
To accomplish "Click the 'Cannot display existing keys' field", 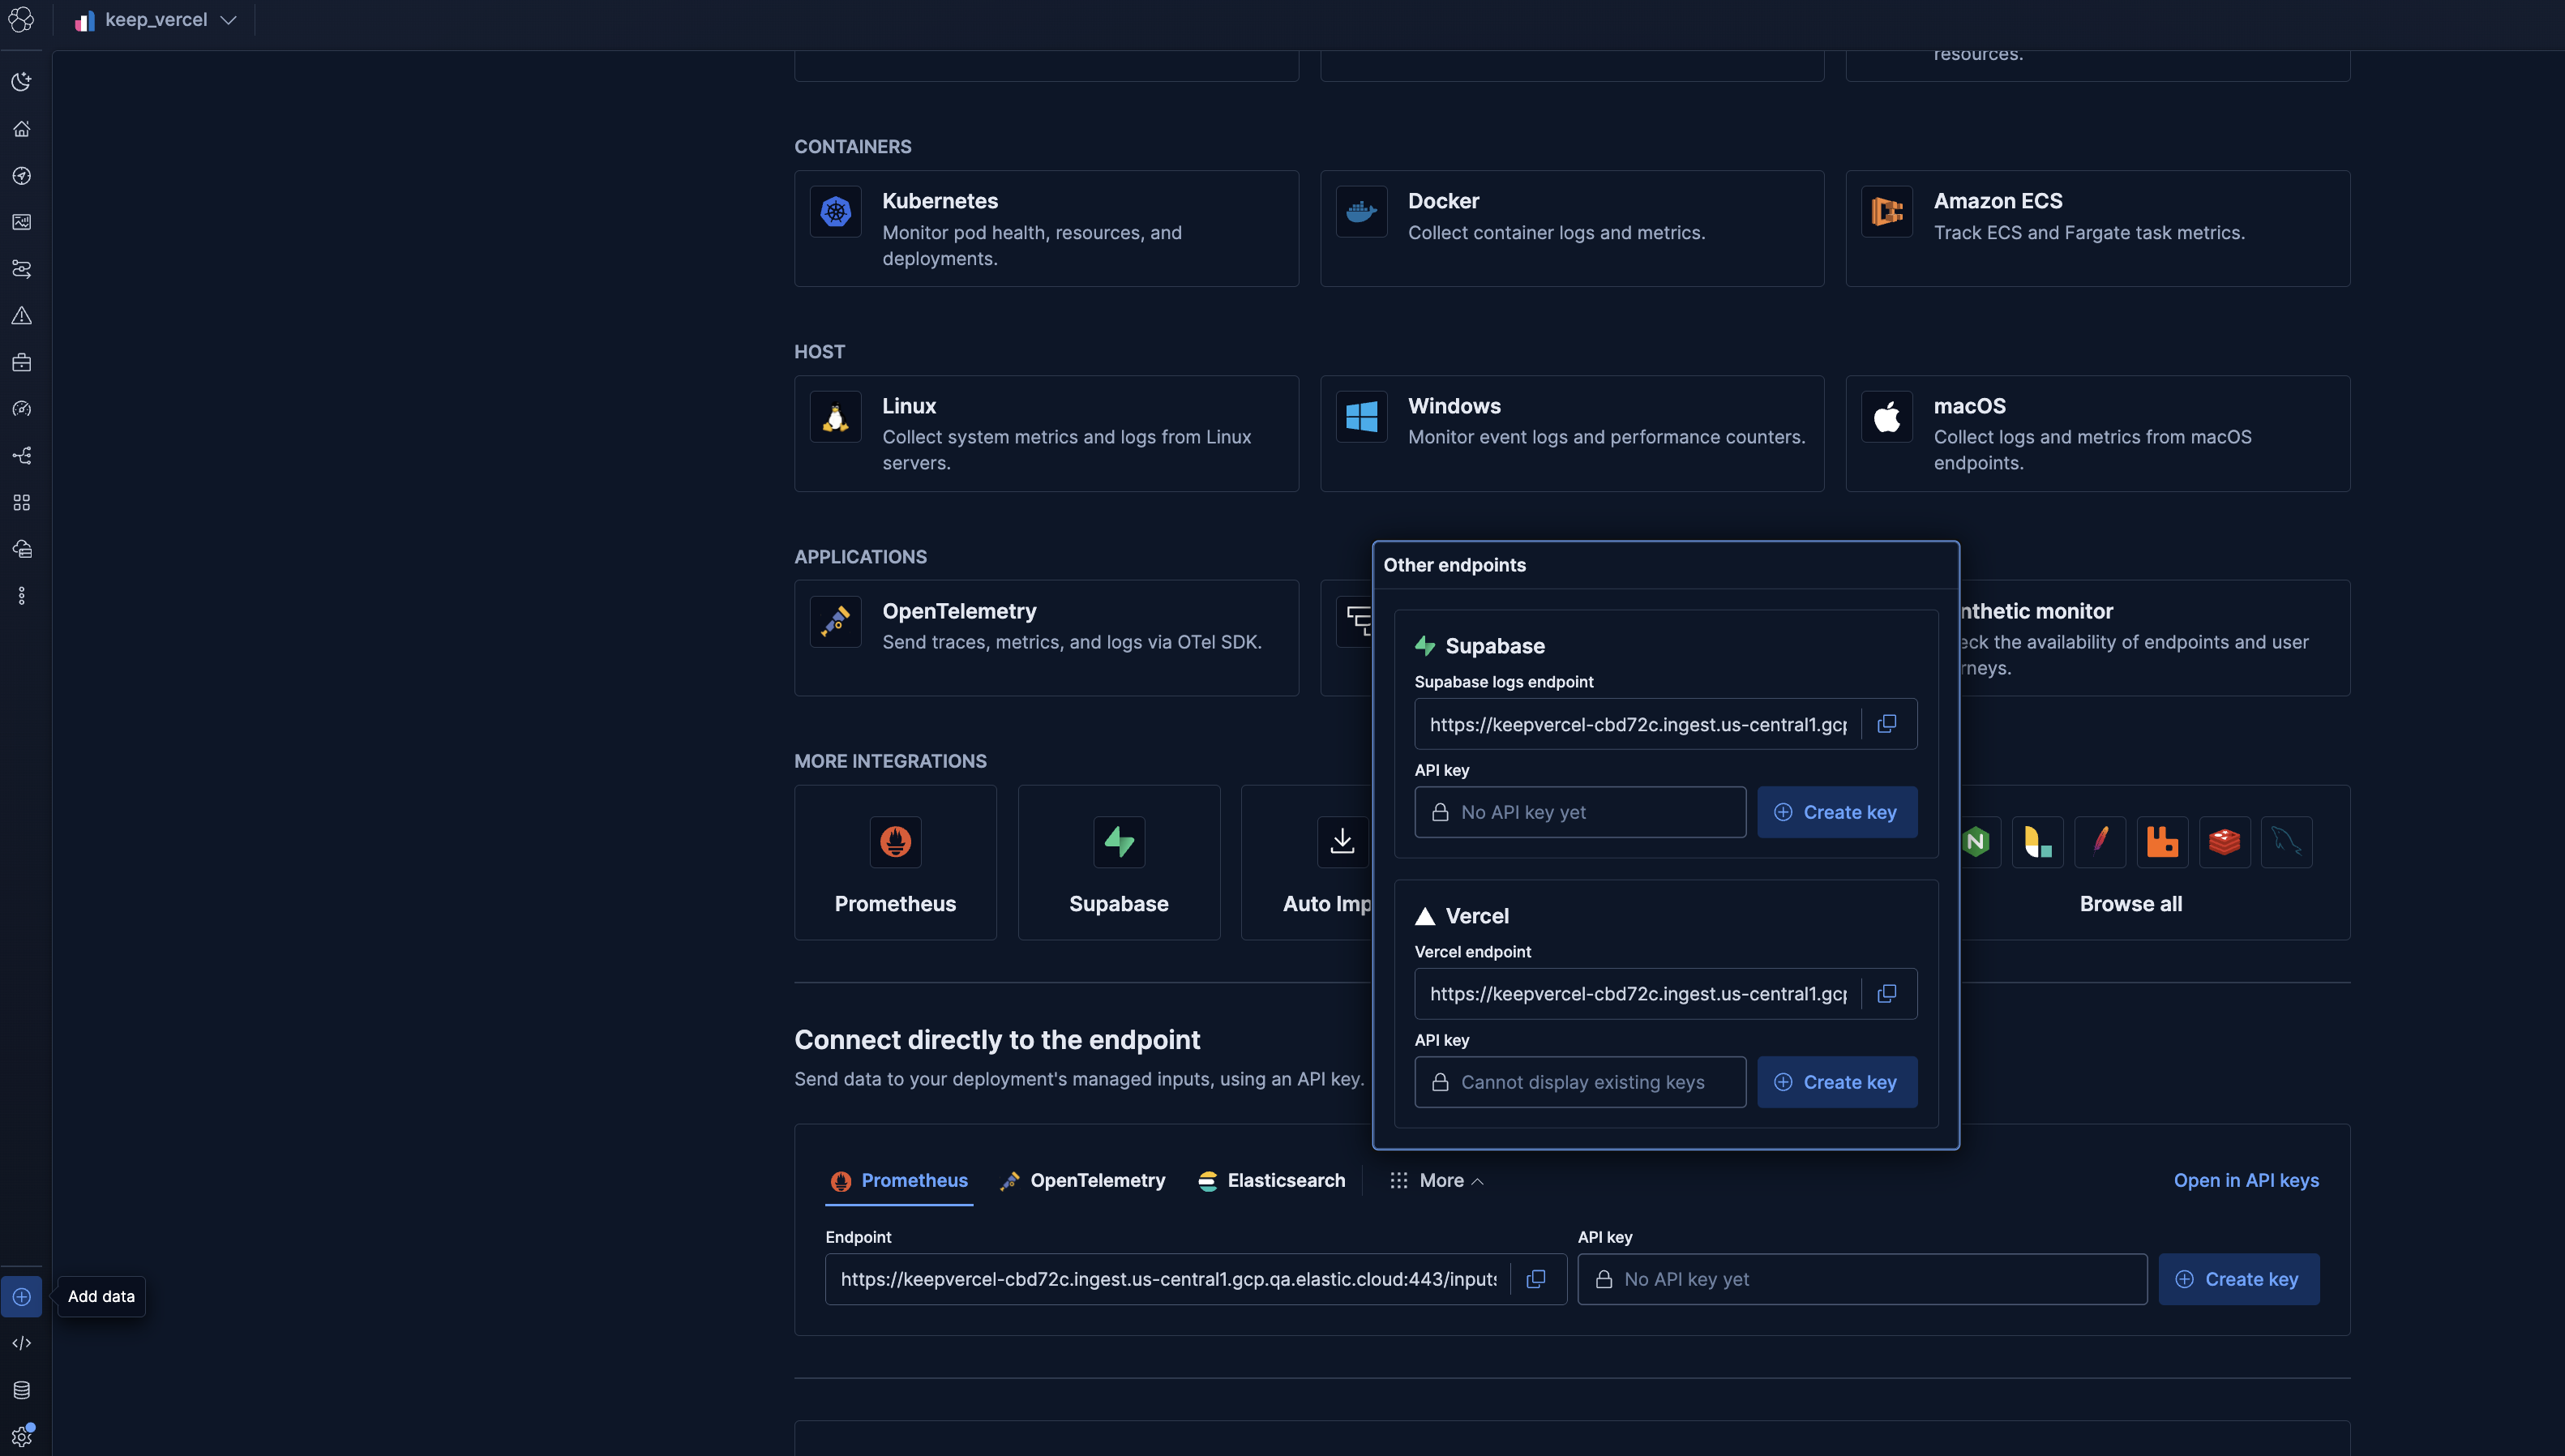I will coord(1580,1082).
